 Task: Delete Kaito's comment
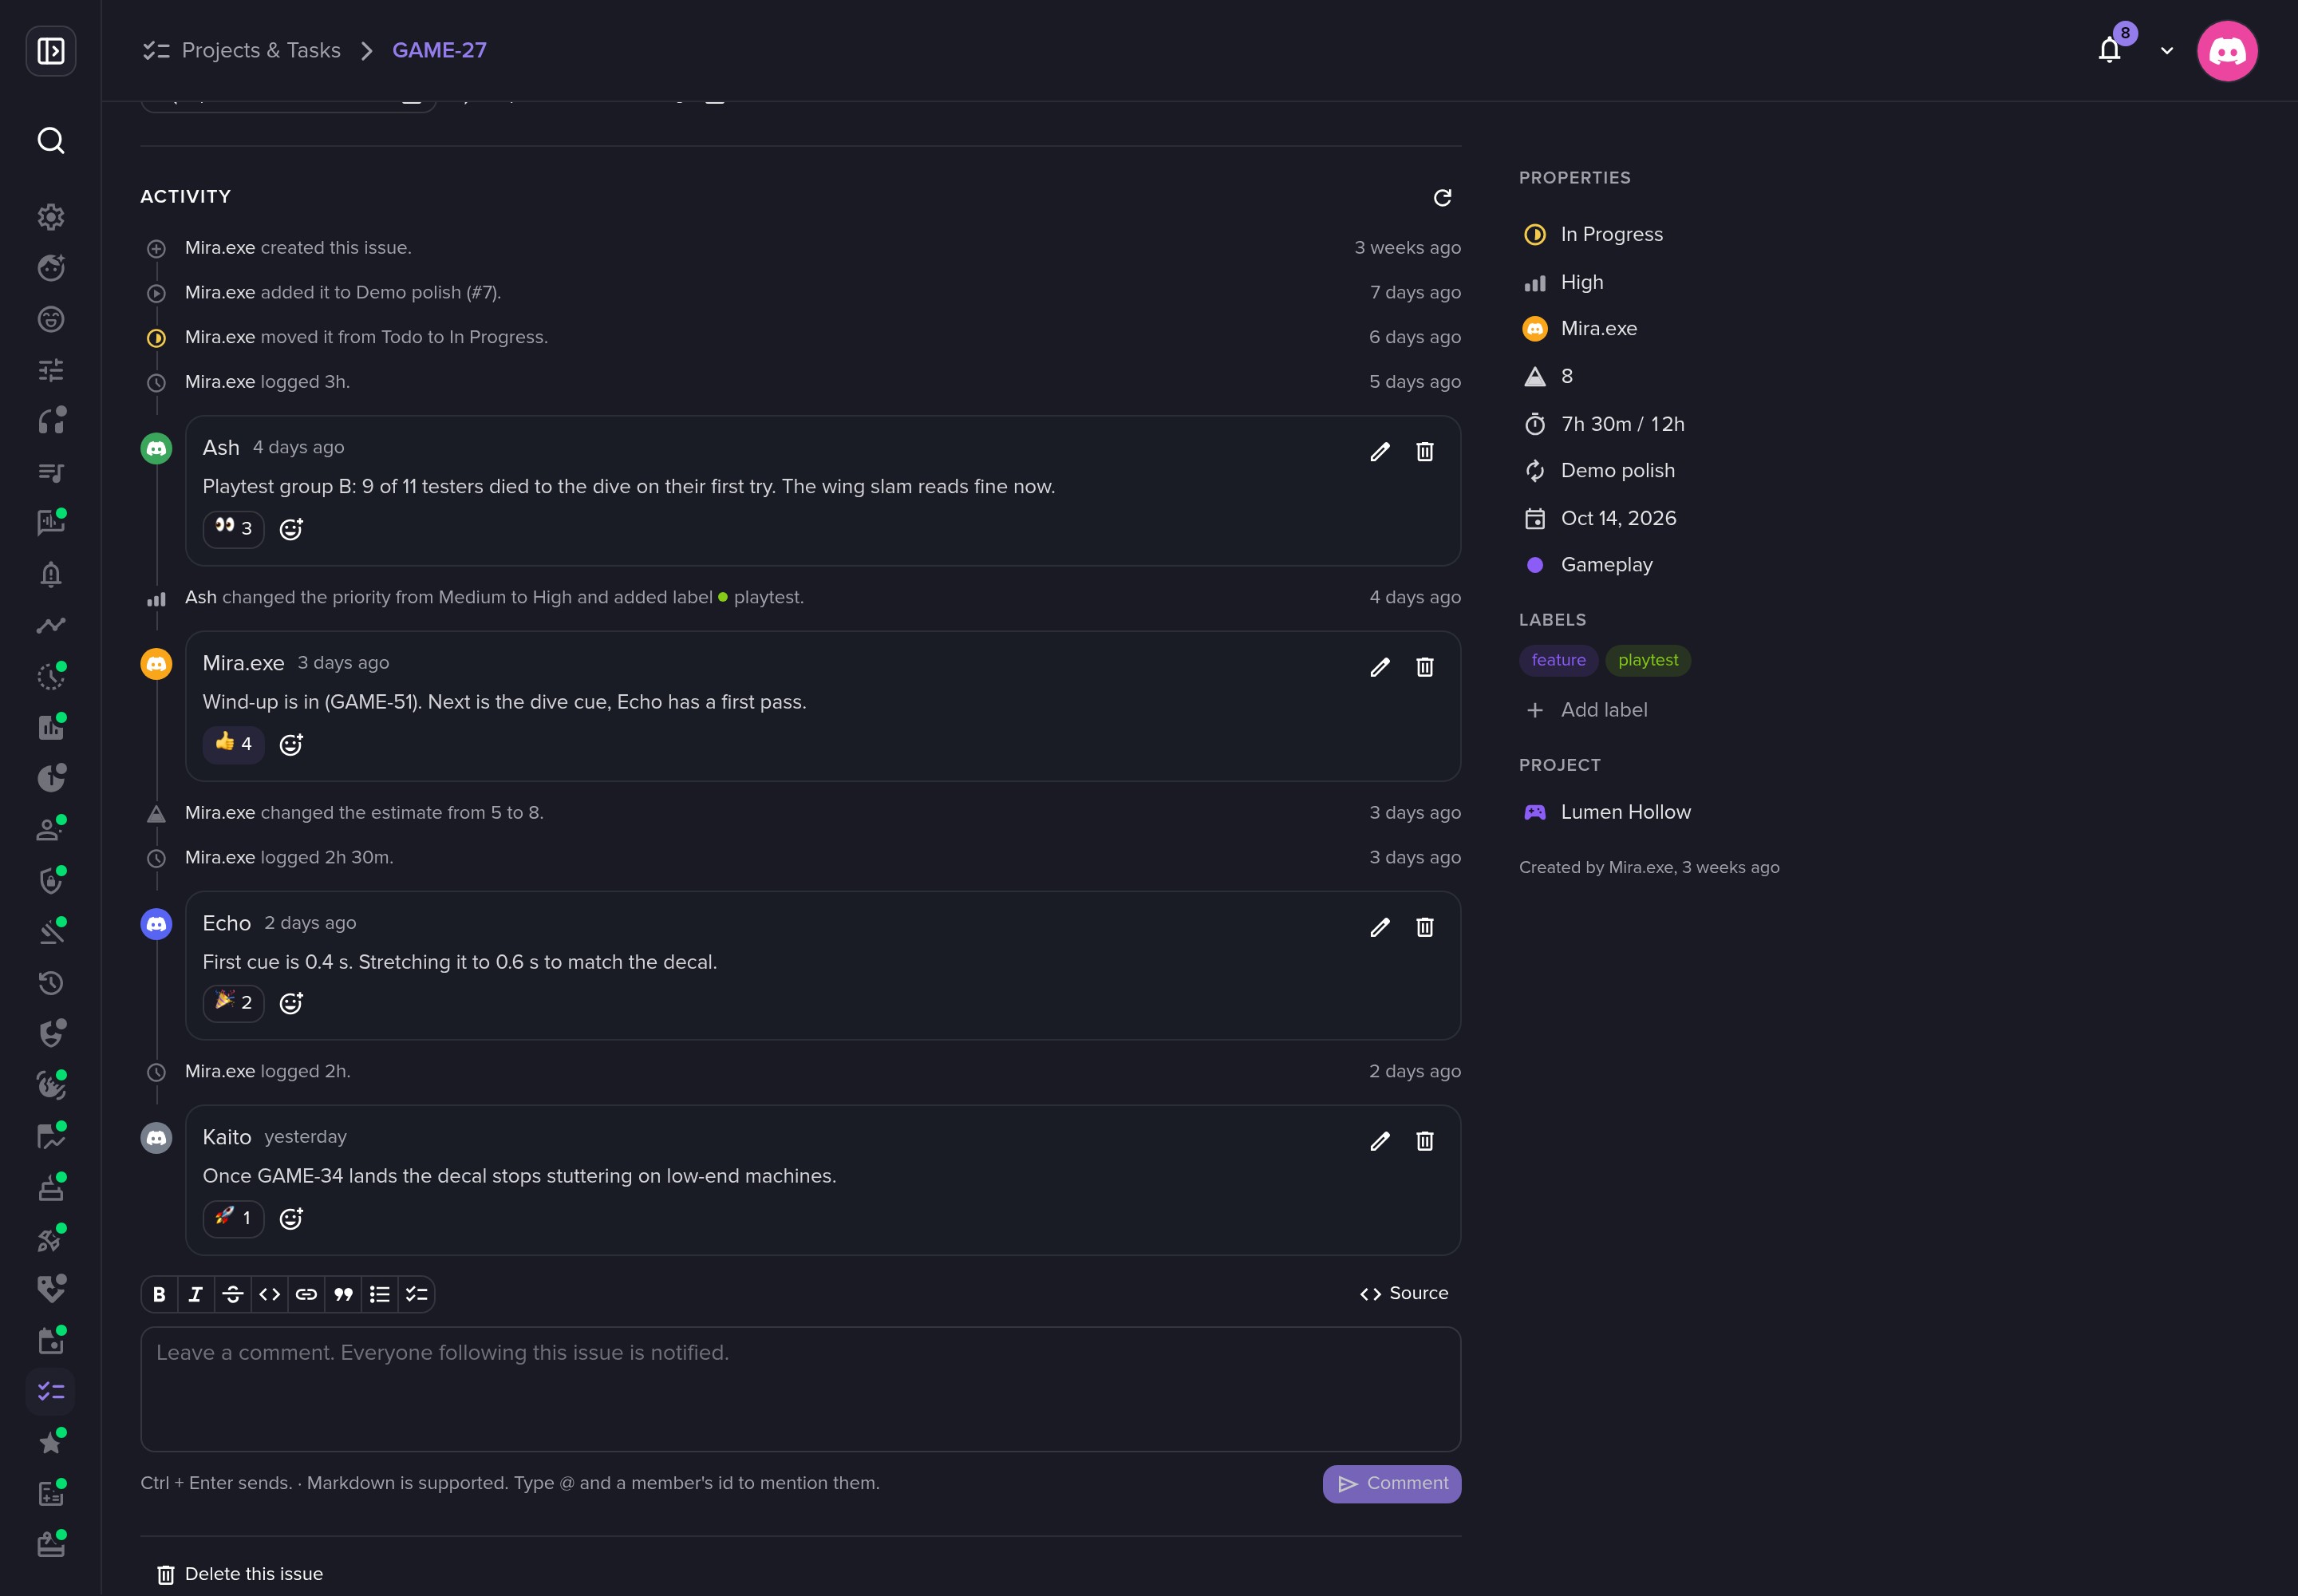(1424, 1141)
